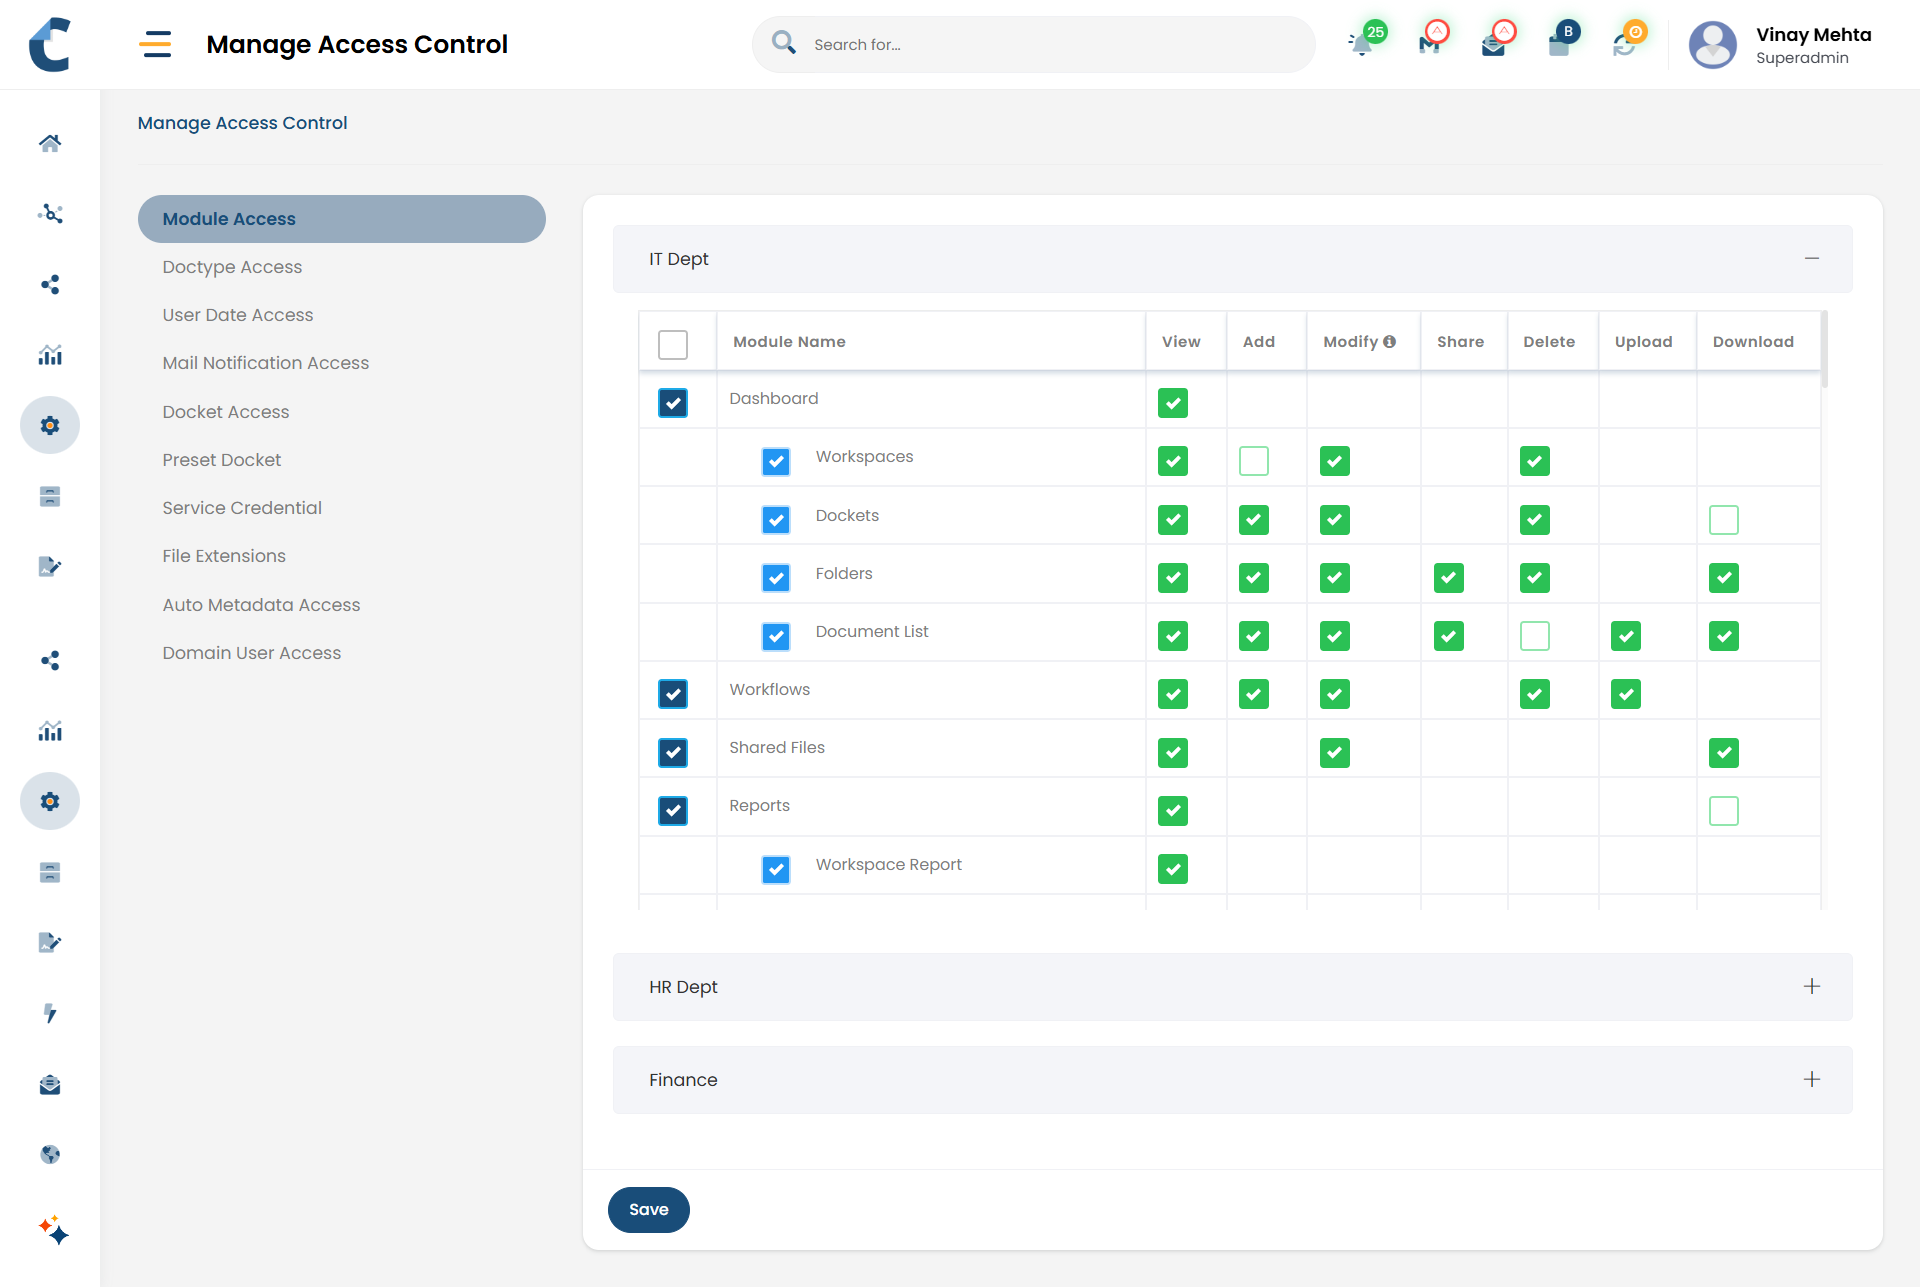Click the notification bell icon
This screenshot has height=1287, width=1920.
pyautogui.click(x=1361, y=44)
